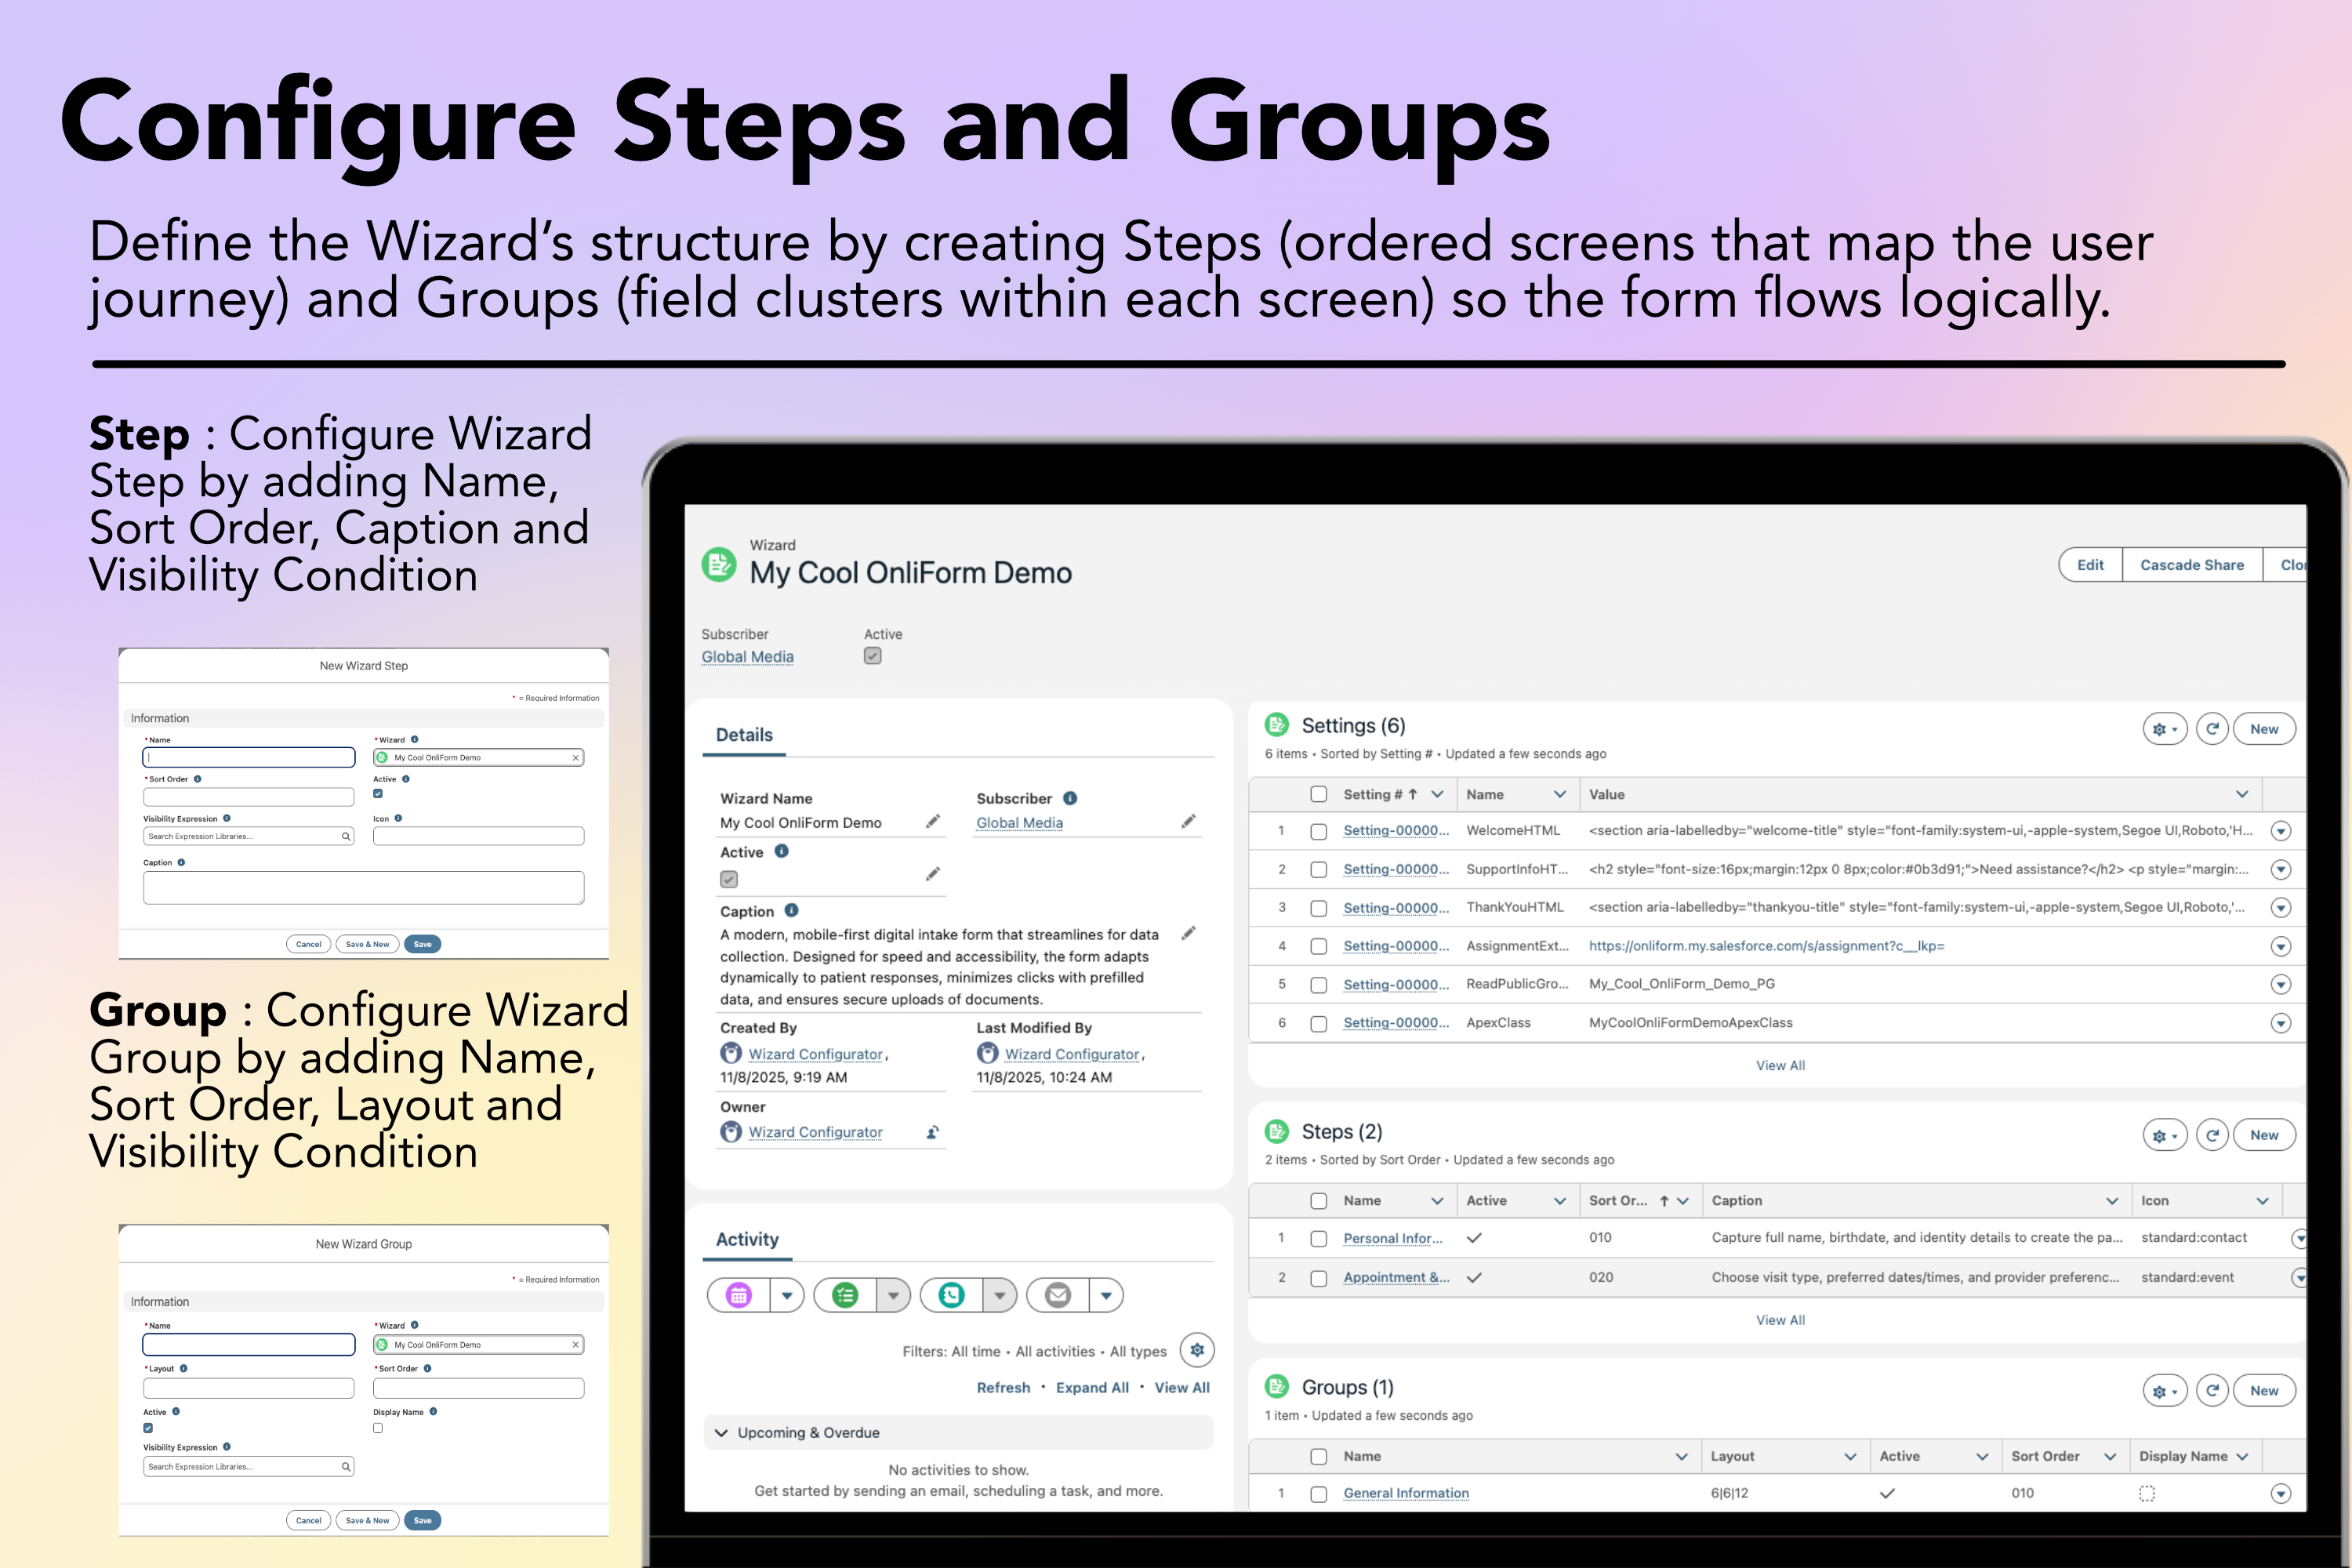Edit Subscriber field with pencil icon
The height and width of the screenshot is (1568, 2352).
(x=1188, y=821)
